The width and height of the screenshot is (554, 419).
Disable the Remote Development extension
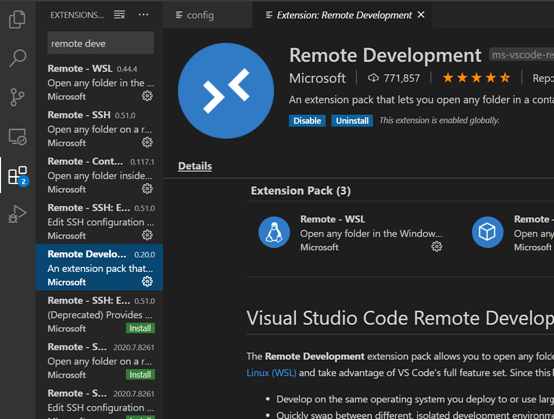click(307, 120)
